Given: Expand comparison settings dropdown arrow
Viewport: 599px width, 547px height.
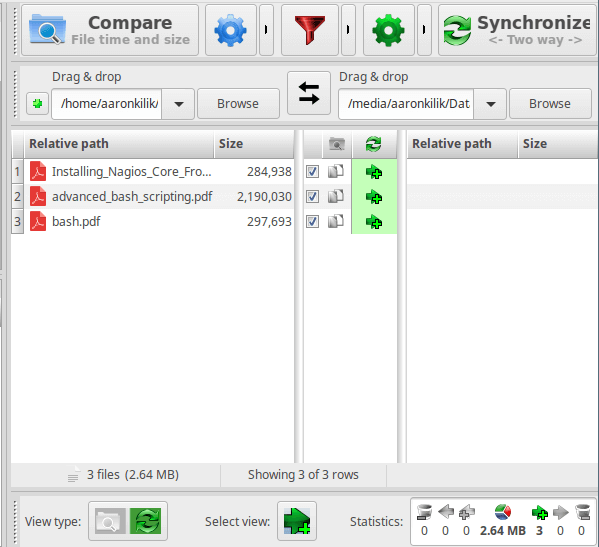Looking at the screenshot, I should tap(266, 30).
